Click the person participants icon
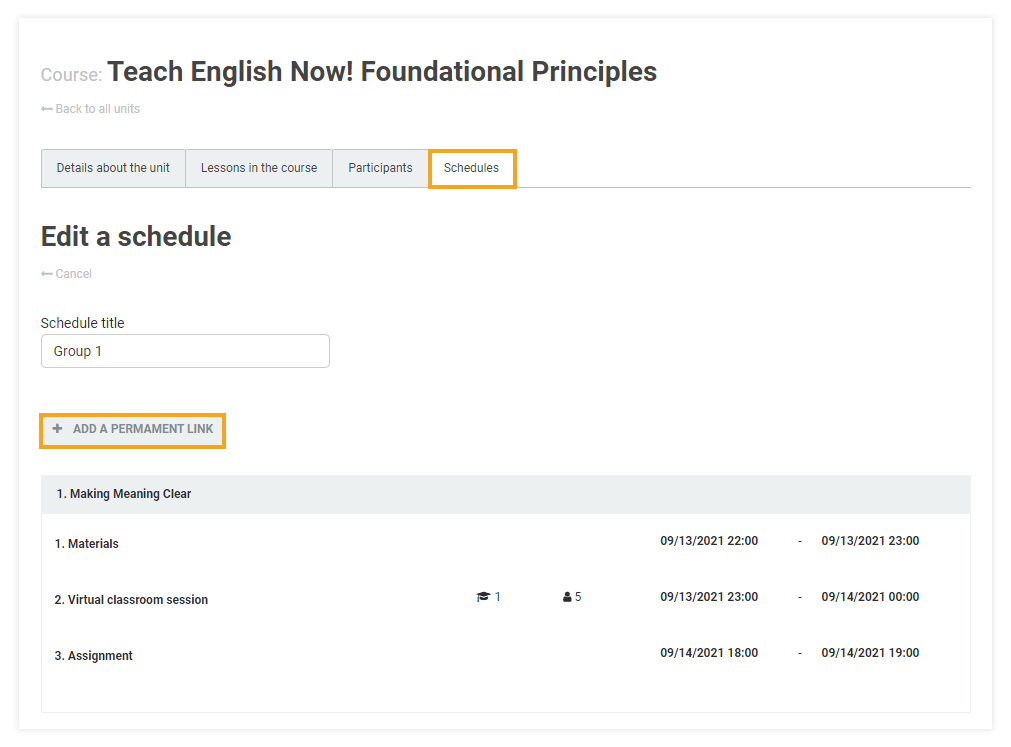 coord(567,597)
